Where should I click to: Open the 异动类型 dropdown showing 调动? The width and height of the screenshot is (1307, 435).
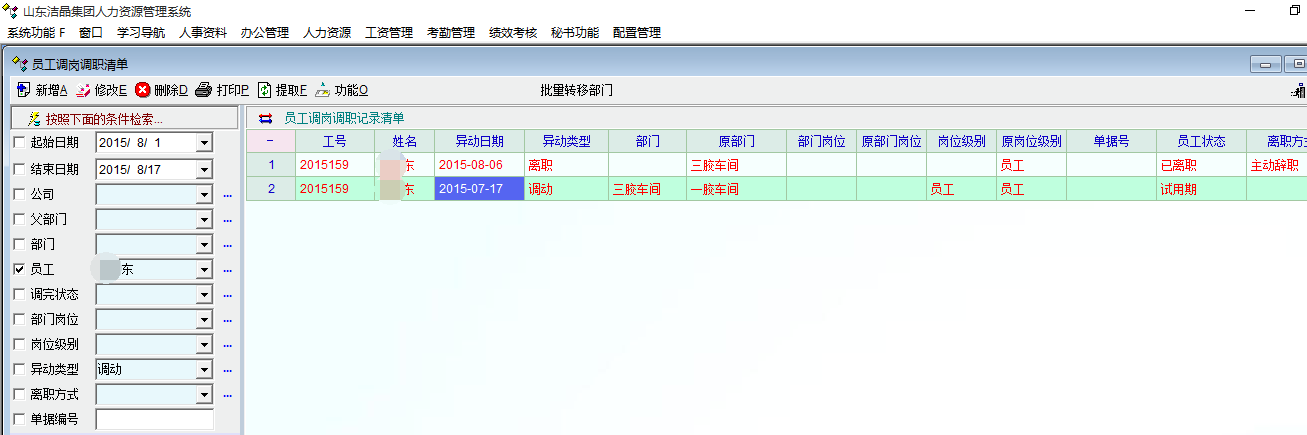(204, 369)
